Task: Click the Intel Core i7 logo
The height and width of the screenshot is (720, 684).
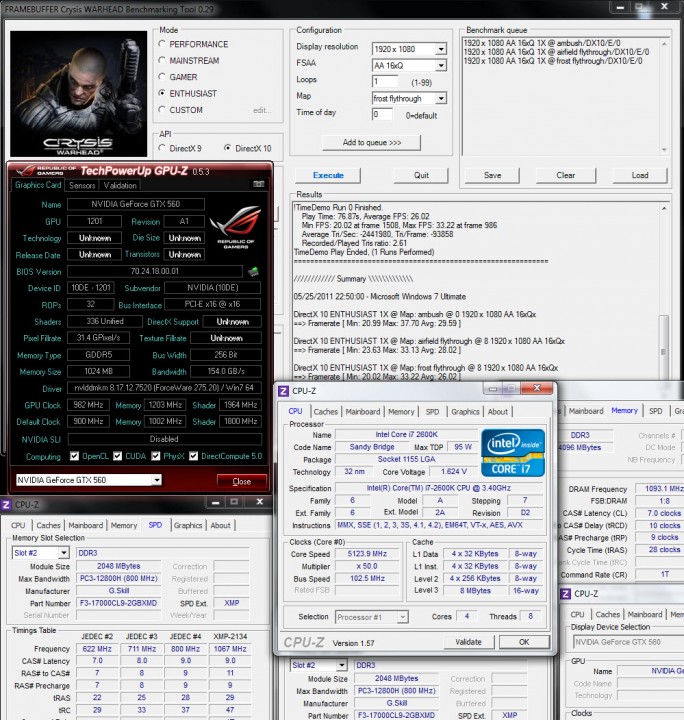Action: pyautogui.click(x=513, y=453)
